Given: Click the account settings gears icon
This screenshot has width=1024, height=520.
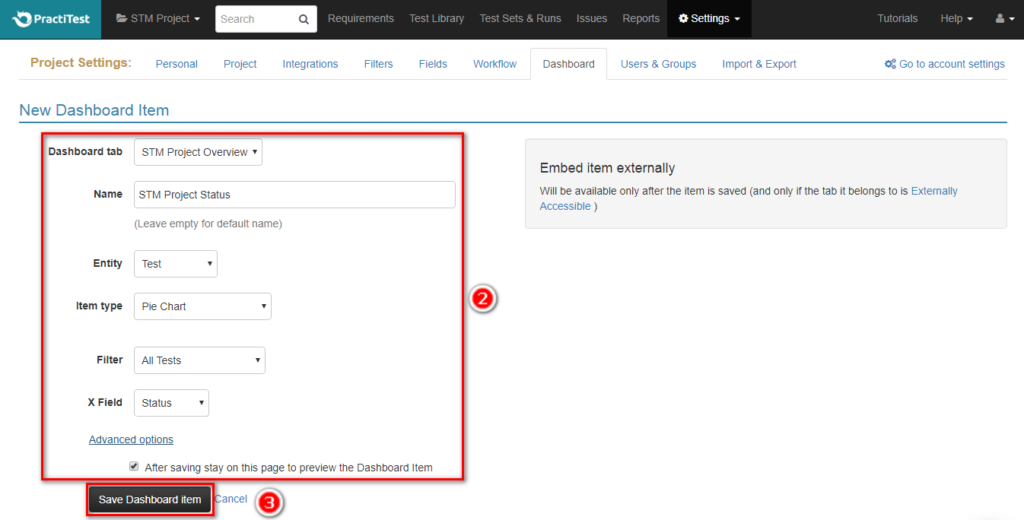Looking at the screenshot, I should pyautogui.click(x=890, y=64).
